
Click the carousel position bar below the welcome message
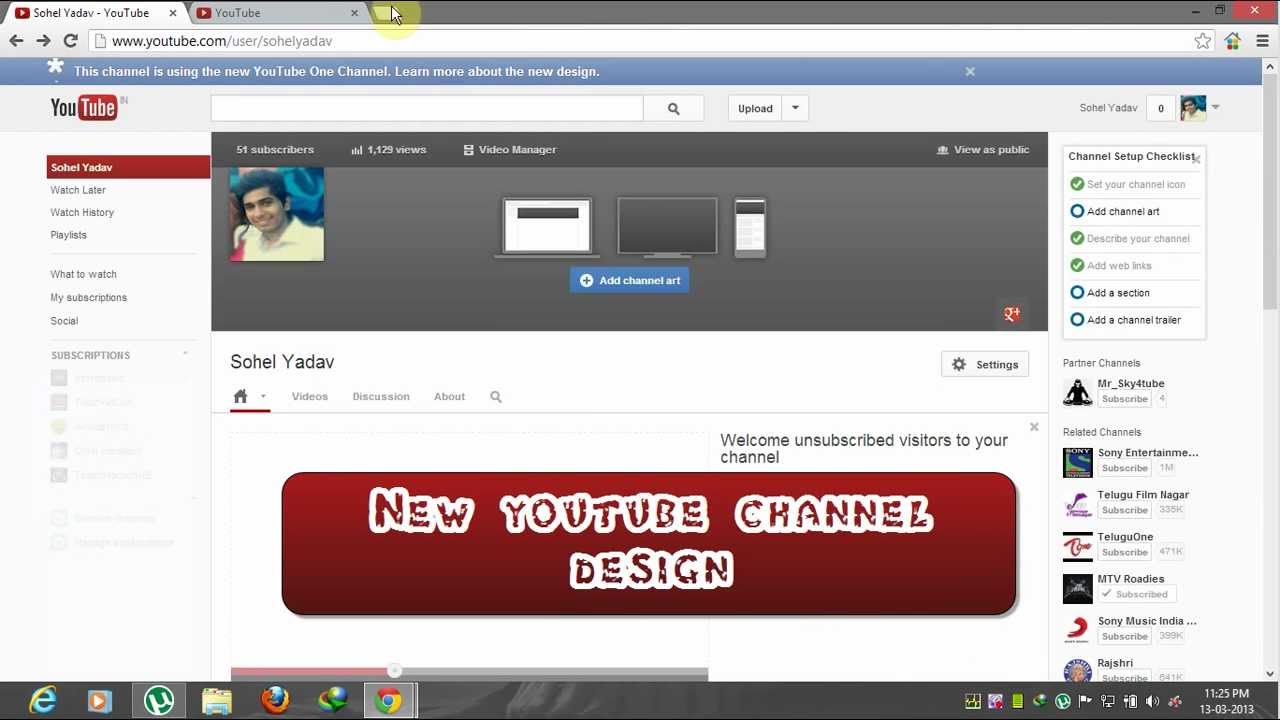[395, 671]
